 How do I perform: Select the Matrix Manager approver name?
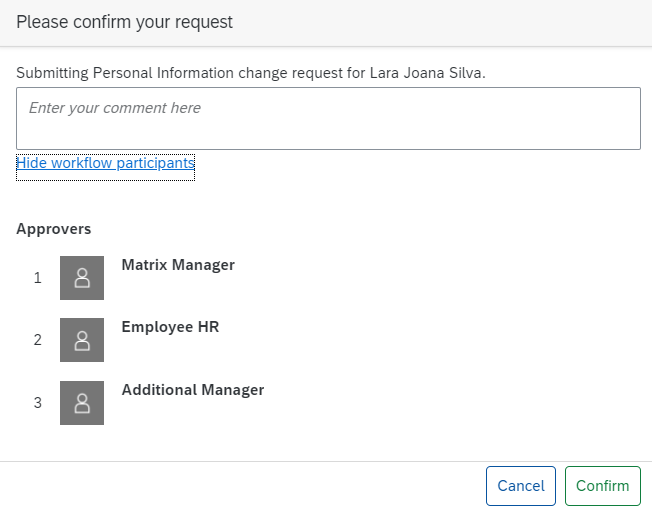(x=178, y=265)
